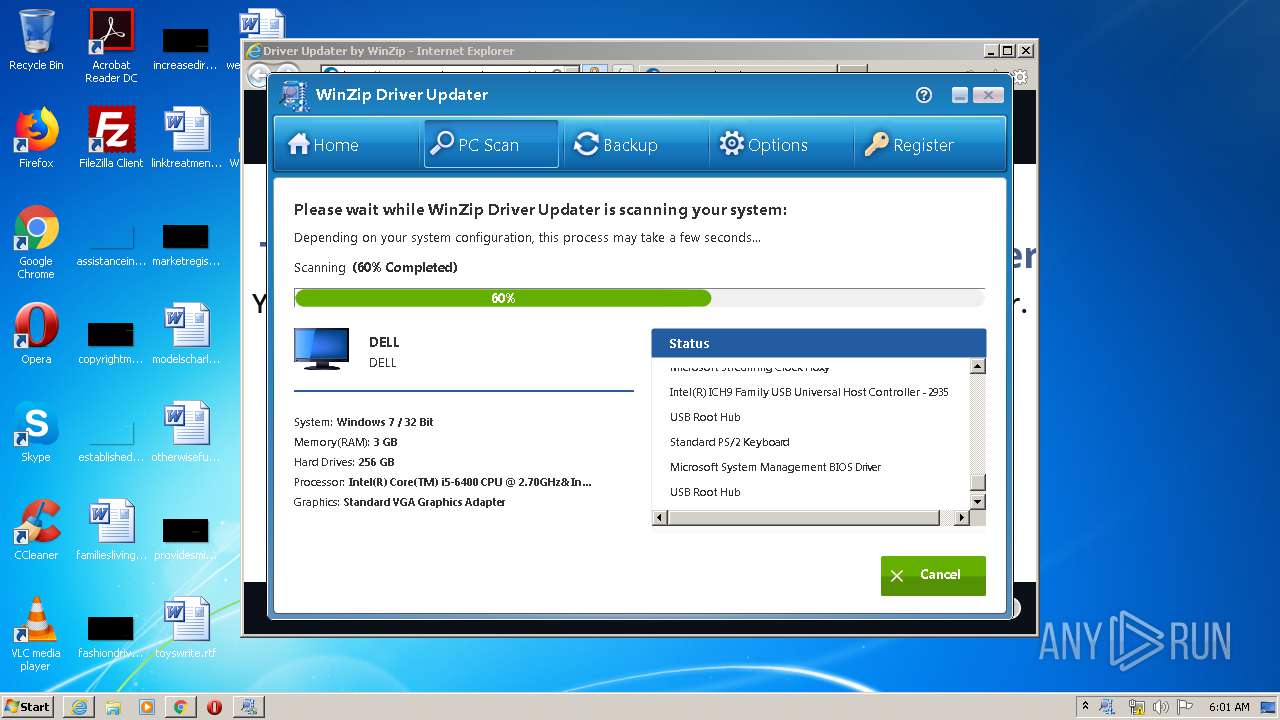Viewport: 1280px width, 720px height.
Task: Open Windows Explorer folder from taskbar
Action: (x=113, y=707)
